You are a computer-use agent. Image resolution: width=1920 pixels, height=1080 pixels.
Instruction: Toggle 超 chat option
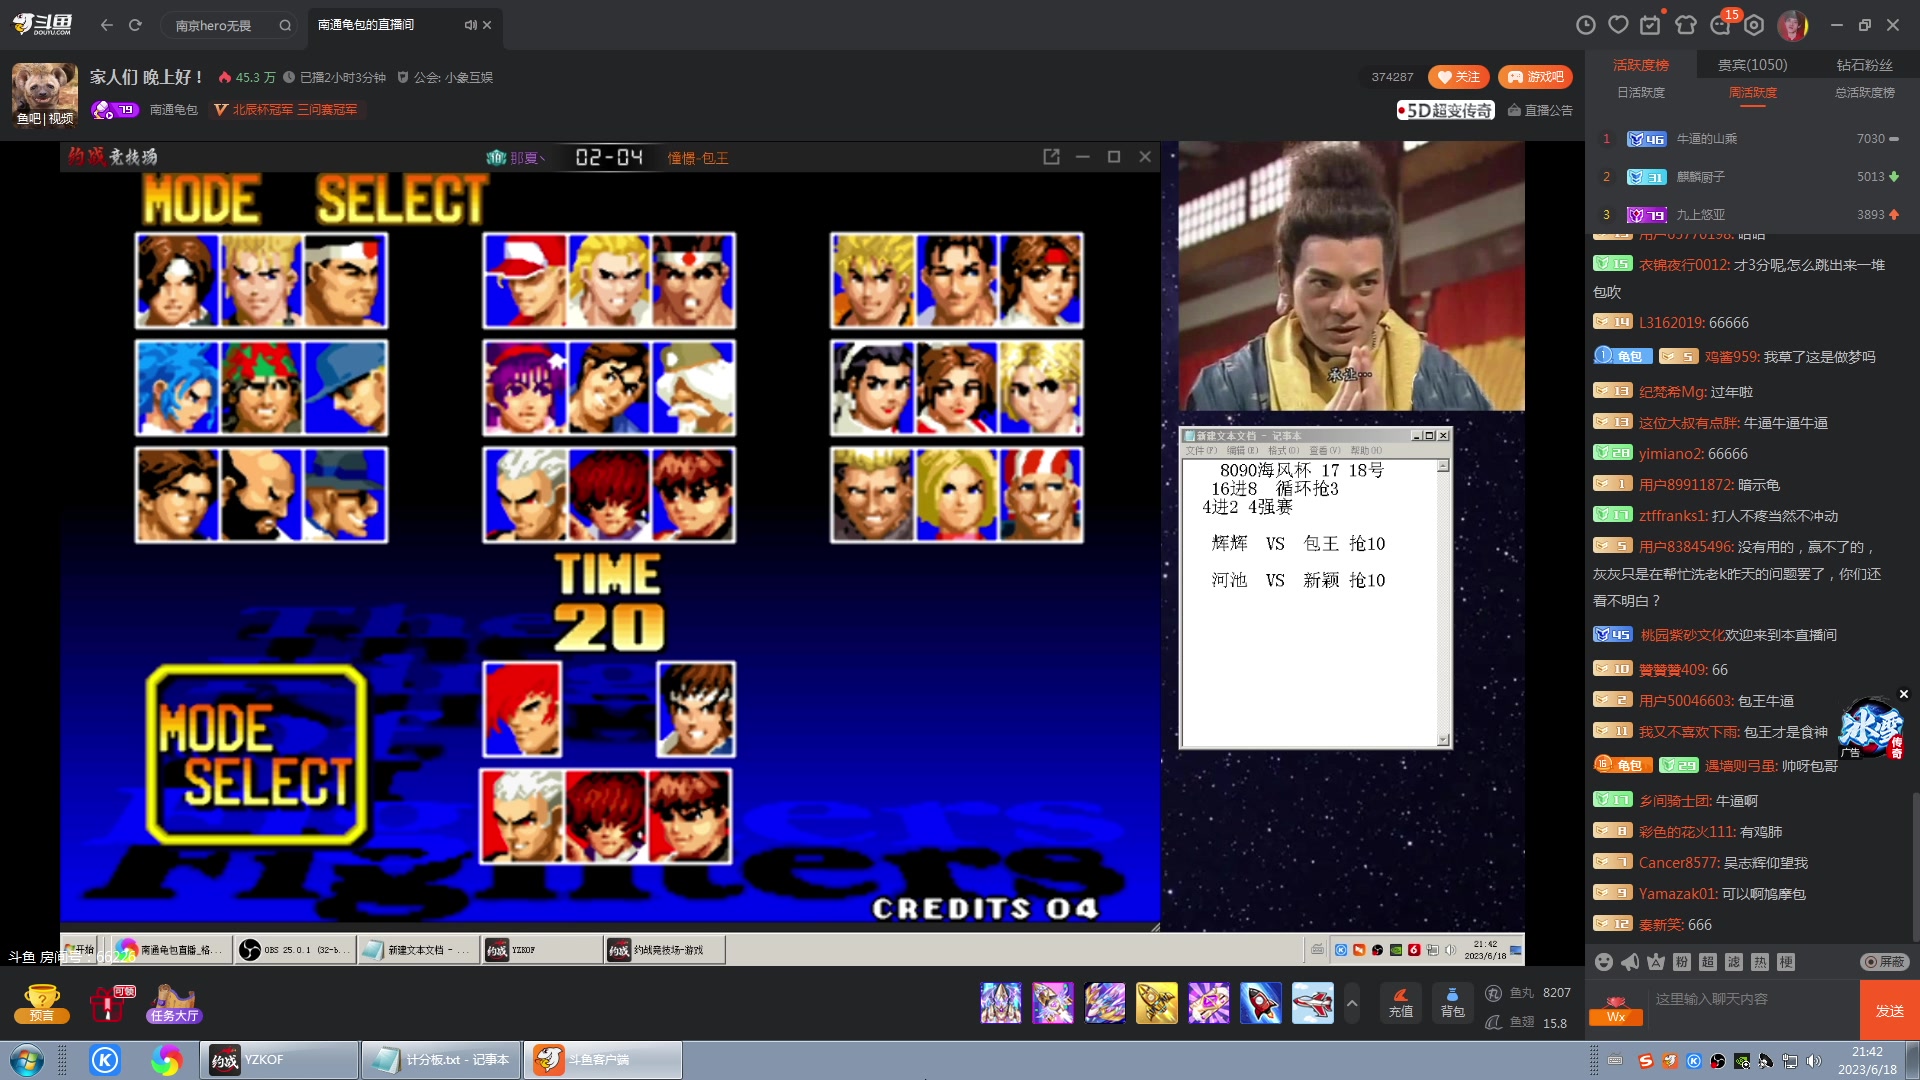click(1708, 962)
